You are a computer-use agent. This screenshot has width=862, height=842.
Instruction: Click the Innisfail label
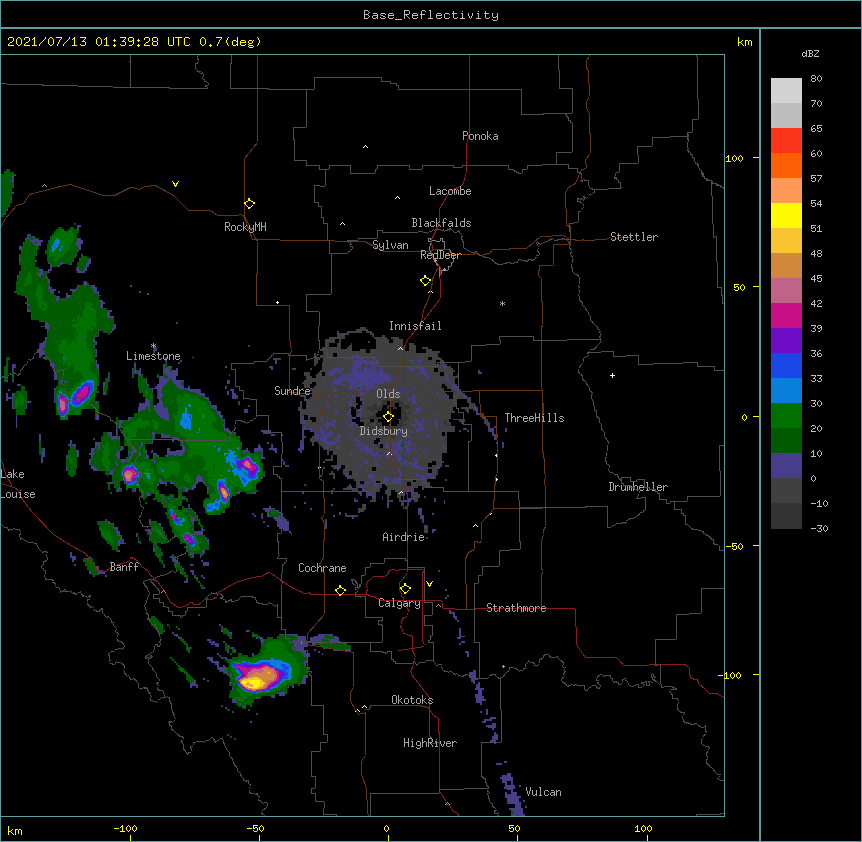click(415, 326)
